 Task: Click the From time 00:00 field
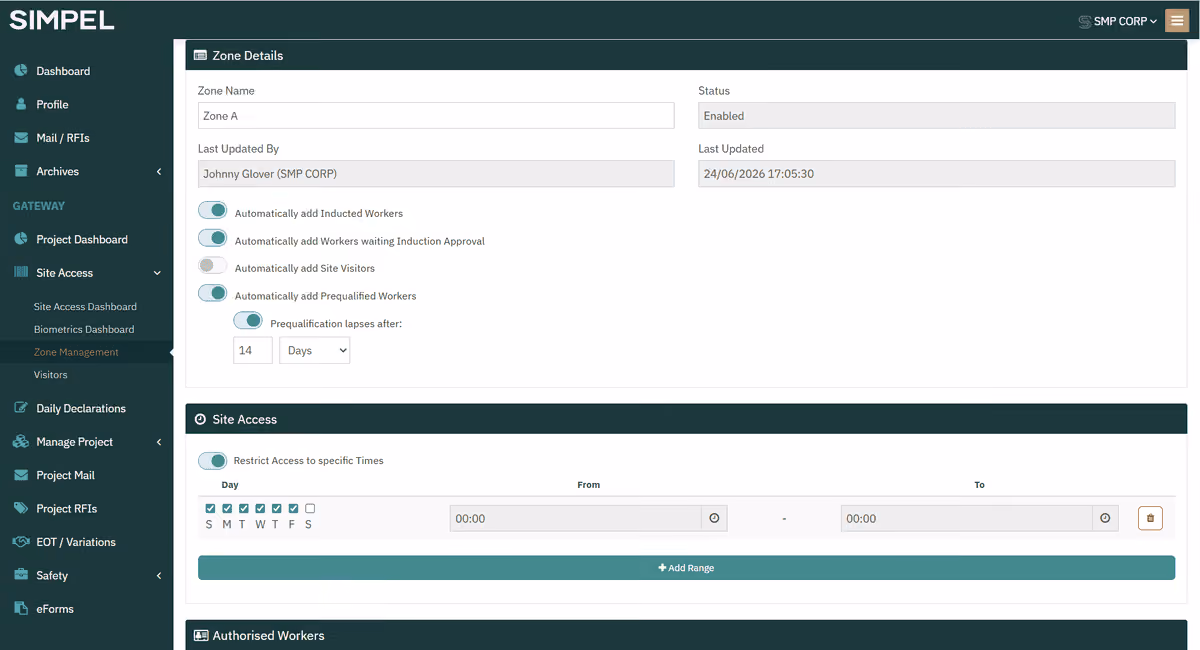point(576,518)
